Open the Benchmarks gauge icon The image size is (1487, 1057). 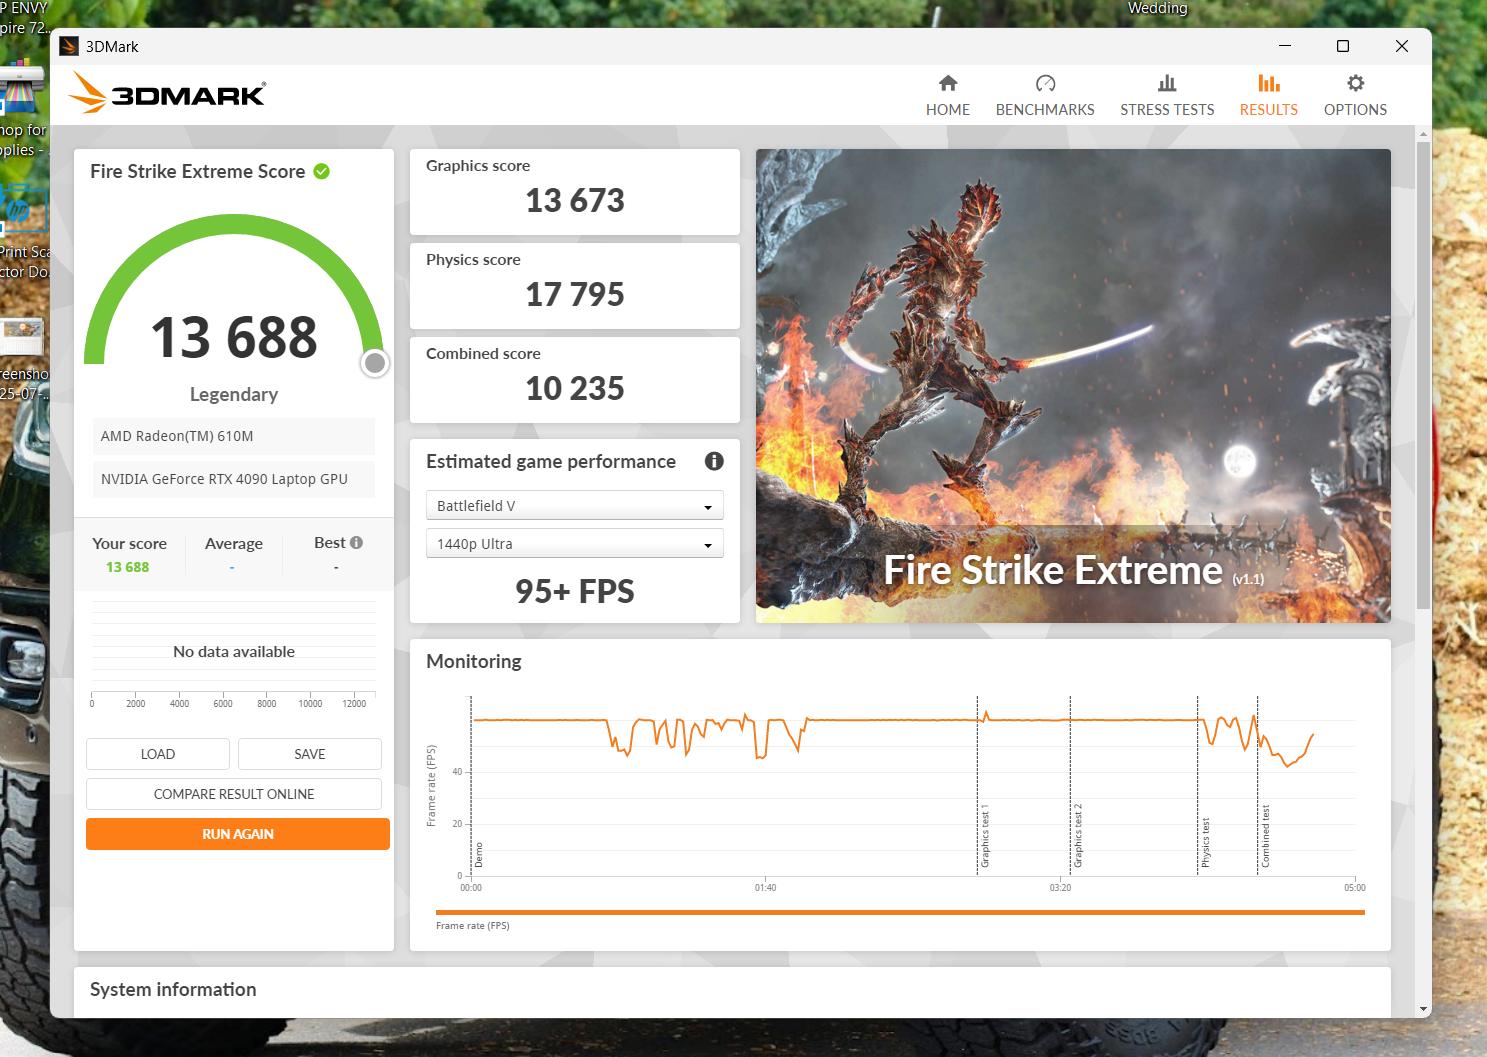[1045, 83]
